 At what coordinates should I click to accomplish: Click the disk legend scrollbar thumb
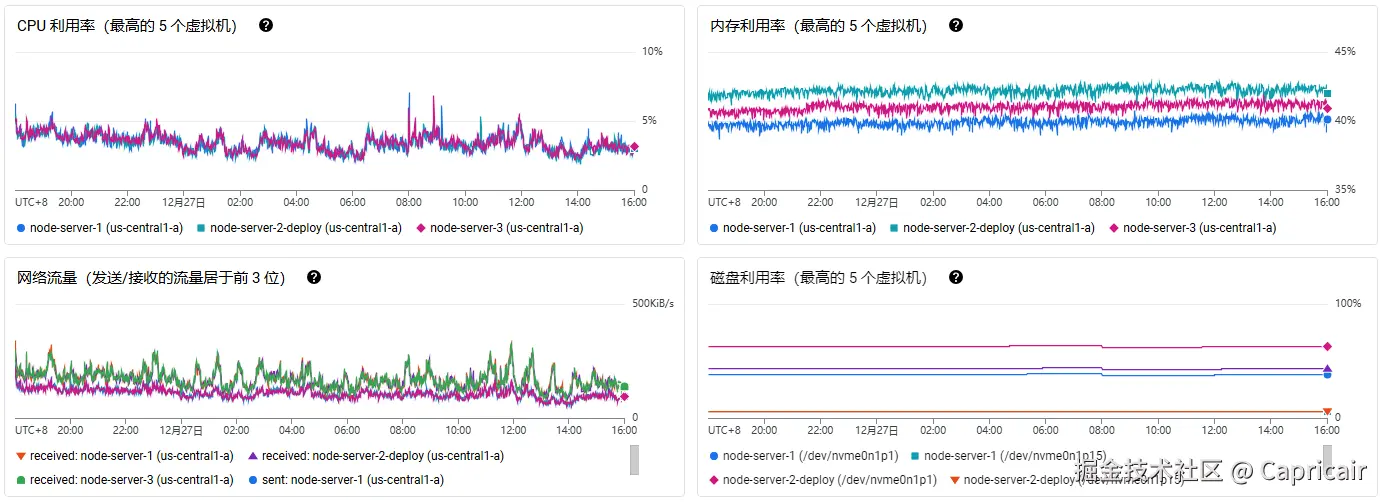pos(1327,460)
